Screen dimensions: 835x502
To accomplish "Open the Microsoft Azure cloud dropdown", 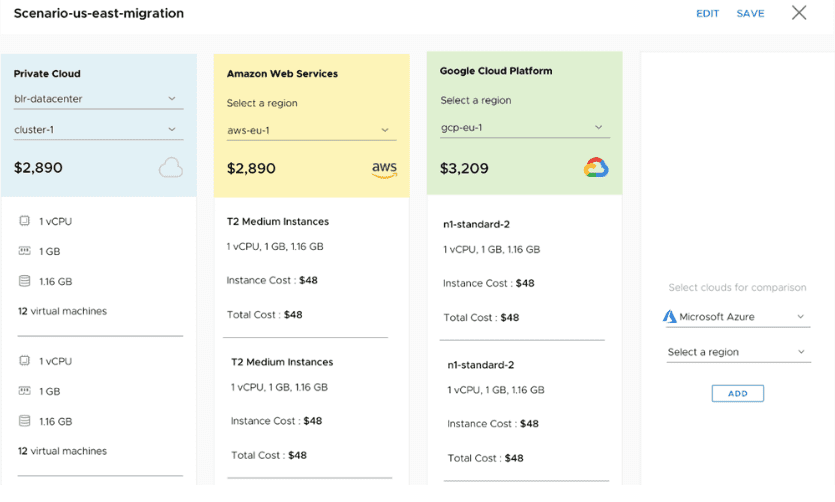I will click(x=737, y=317).
